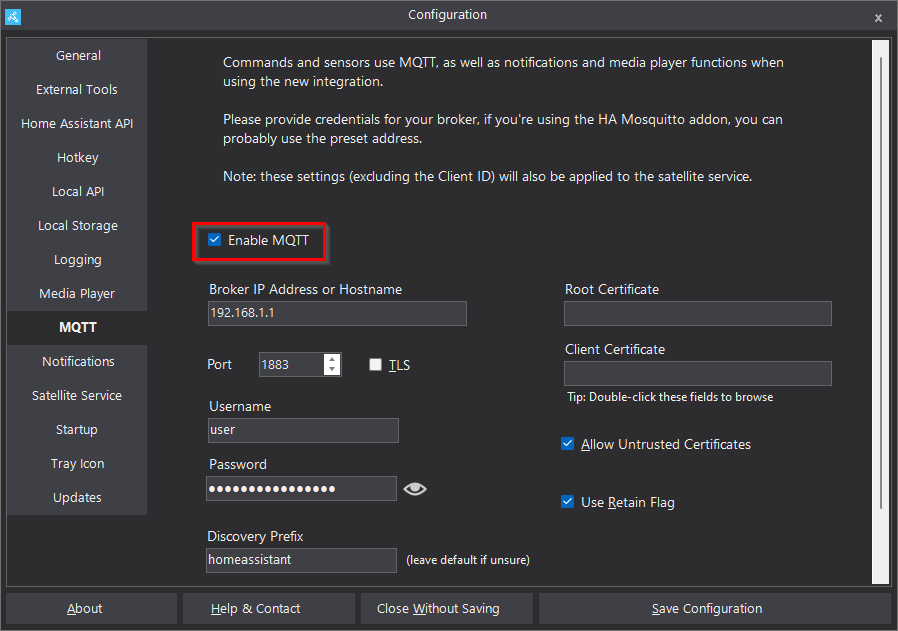Open the Notifications tab
Viewport: 898px width, 631px height.
tap(77, 362)
